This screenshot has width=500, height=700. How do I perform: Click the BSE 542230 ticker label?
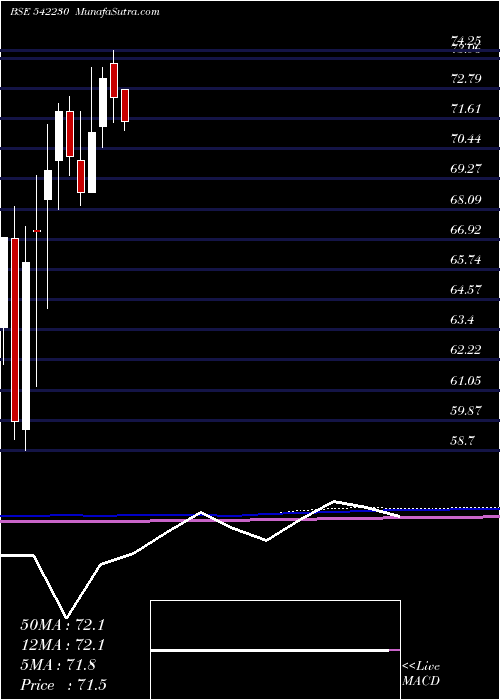[38, 12]
